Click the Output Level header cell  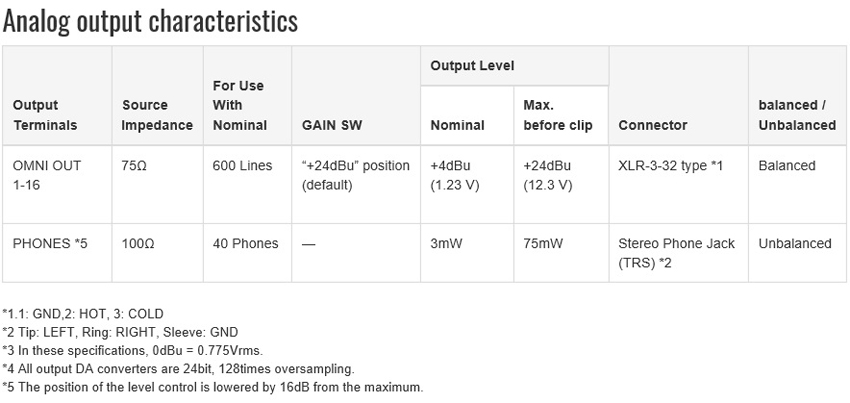[514, 66]
